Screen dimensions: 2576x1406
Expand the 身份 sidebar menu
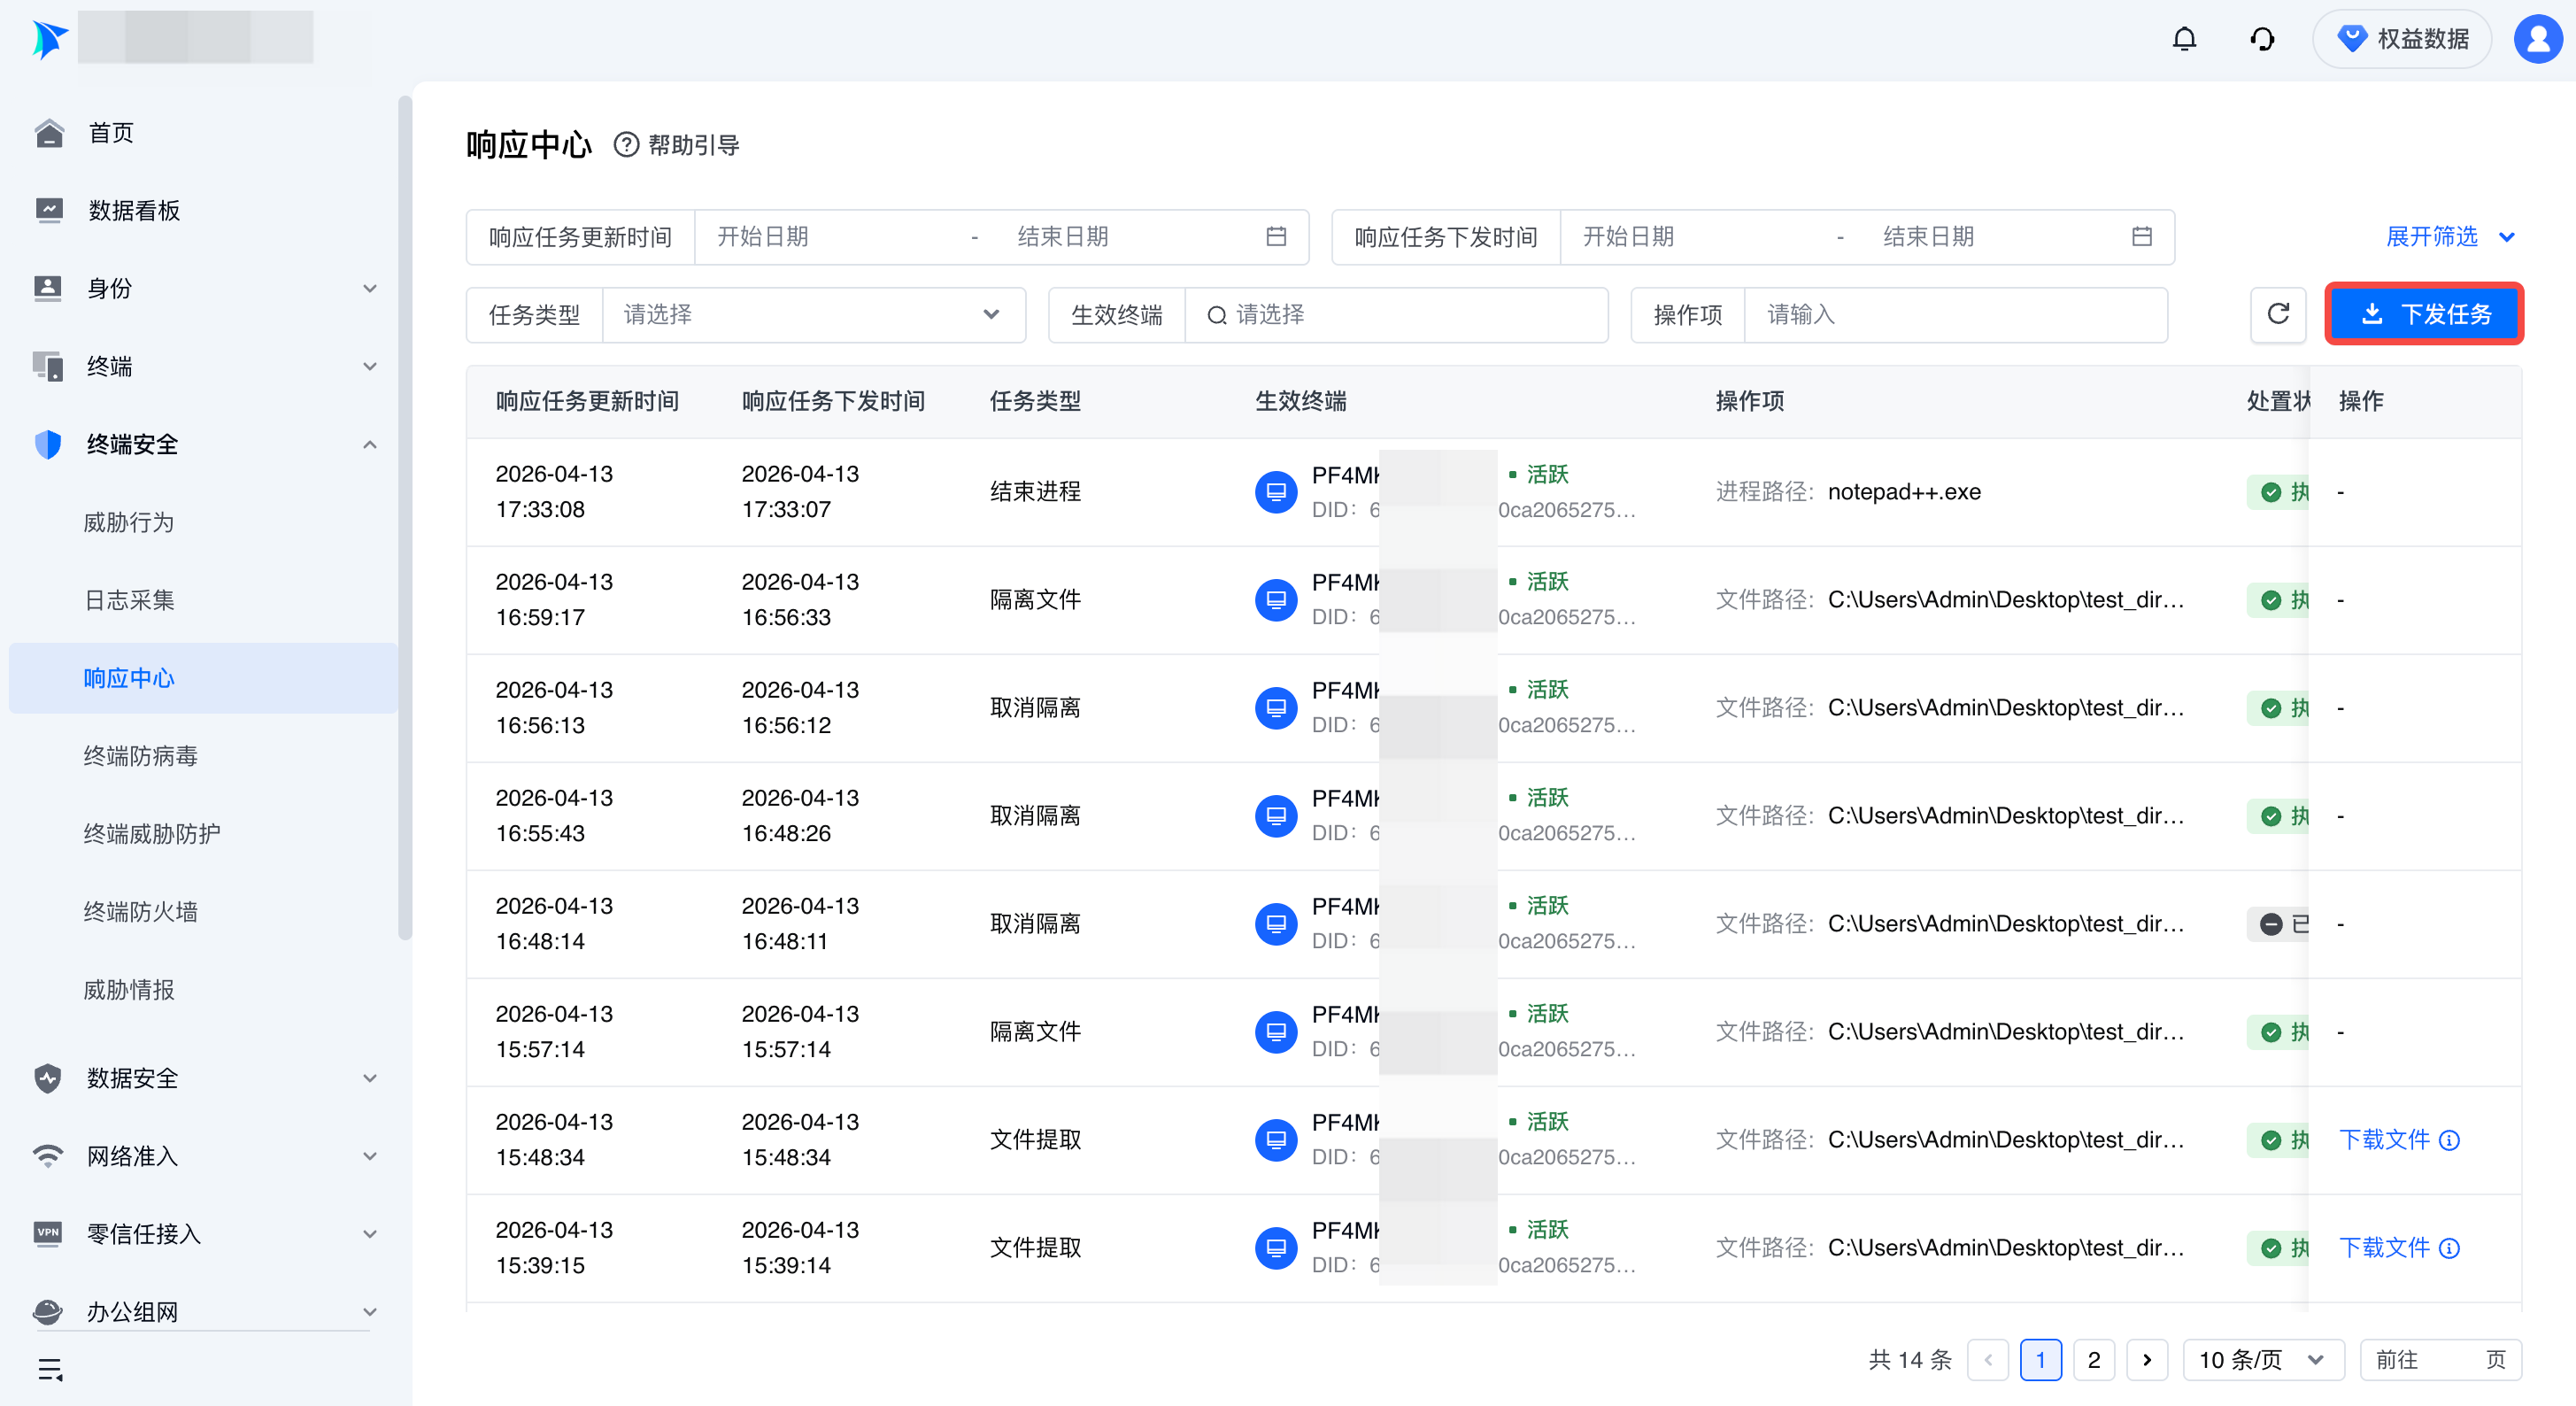369,289
